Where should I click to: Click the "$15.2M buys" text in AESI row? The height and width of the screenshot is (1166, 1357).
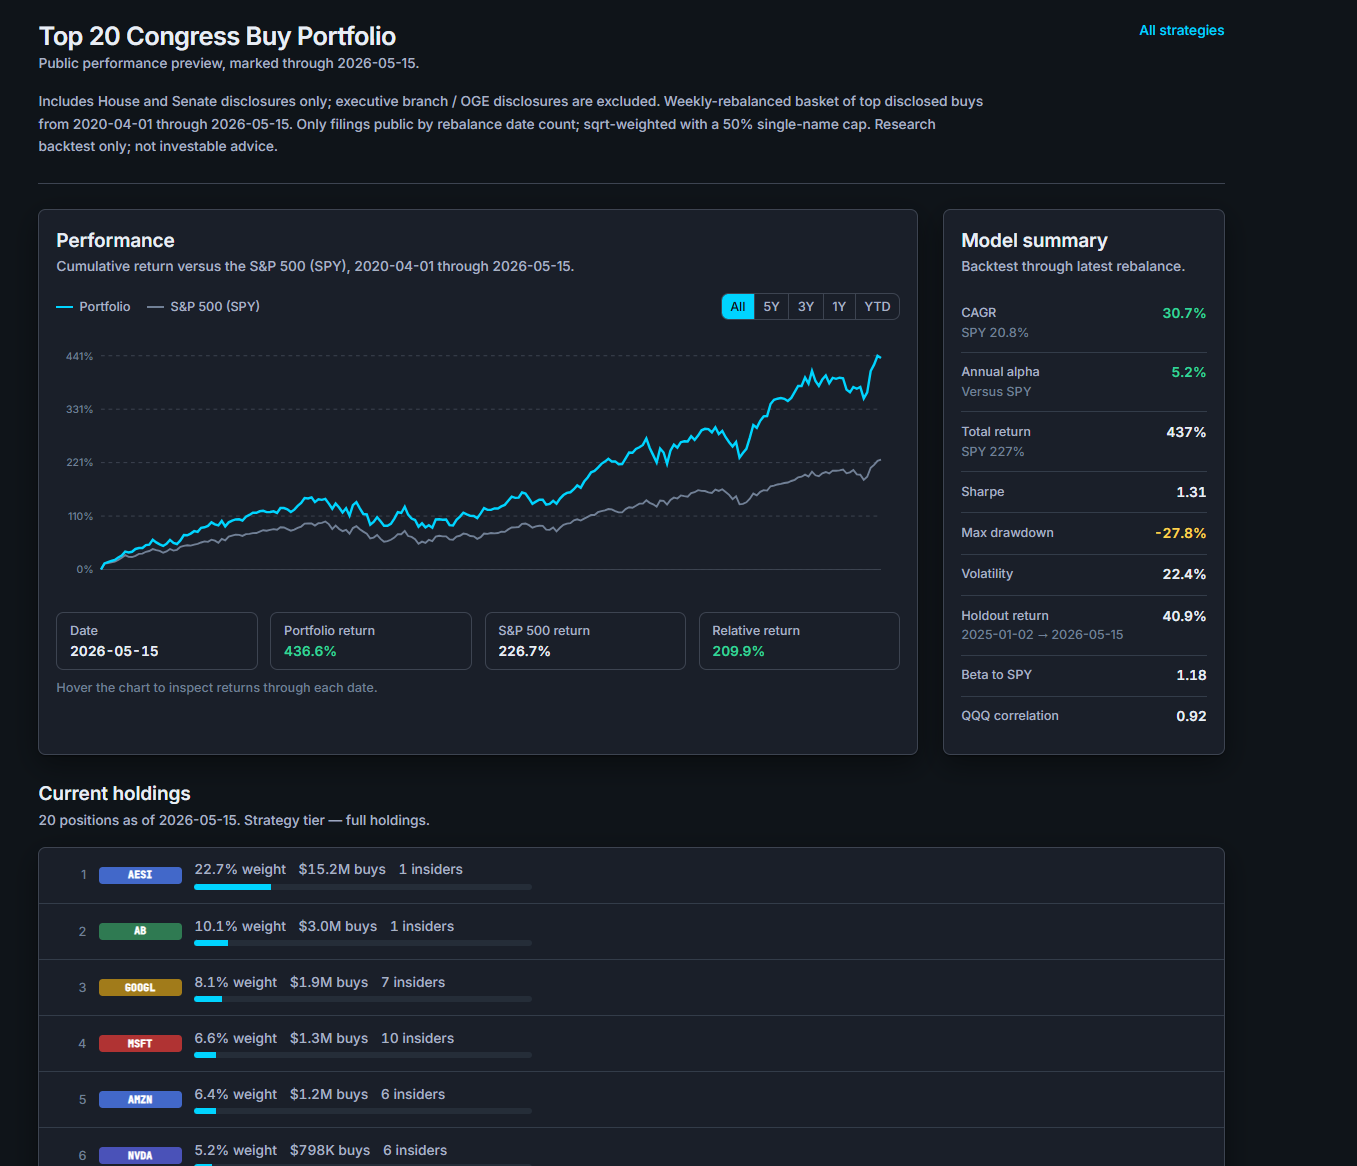pyautogui.click(x=342, y=869)
